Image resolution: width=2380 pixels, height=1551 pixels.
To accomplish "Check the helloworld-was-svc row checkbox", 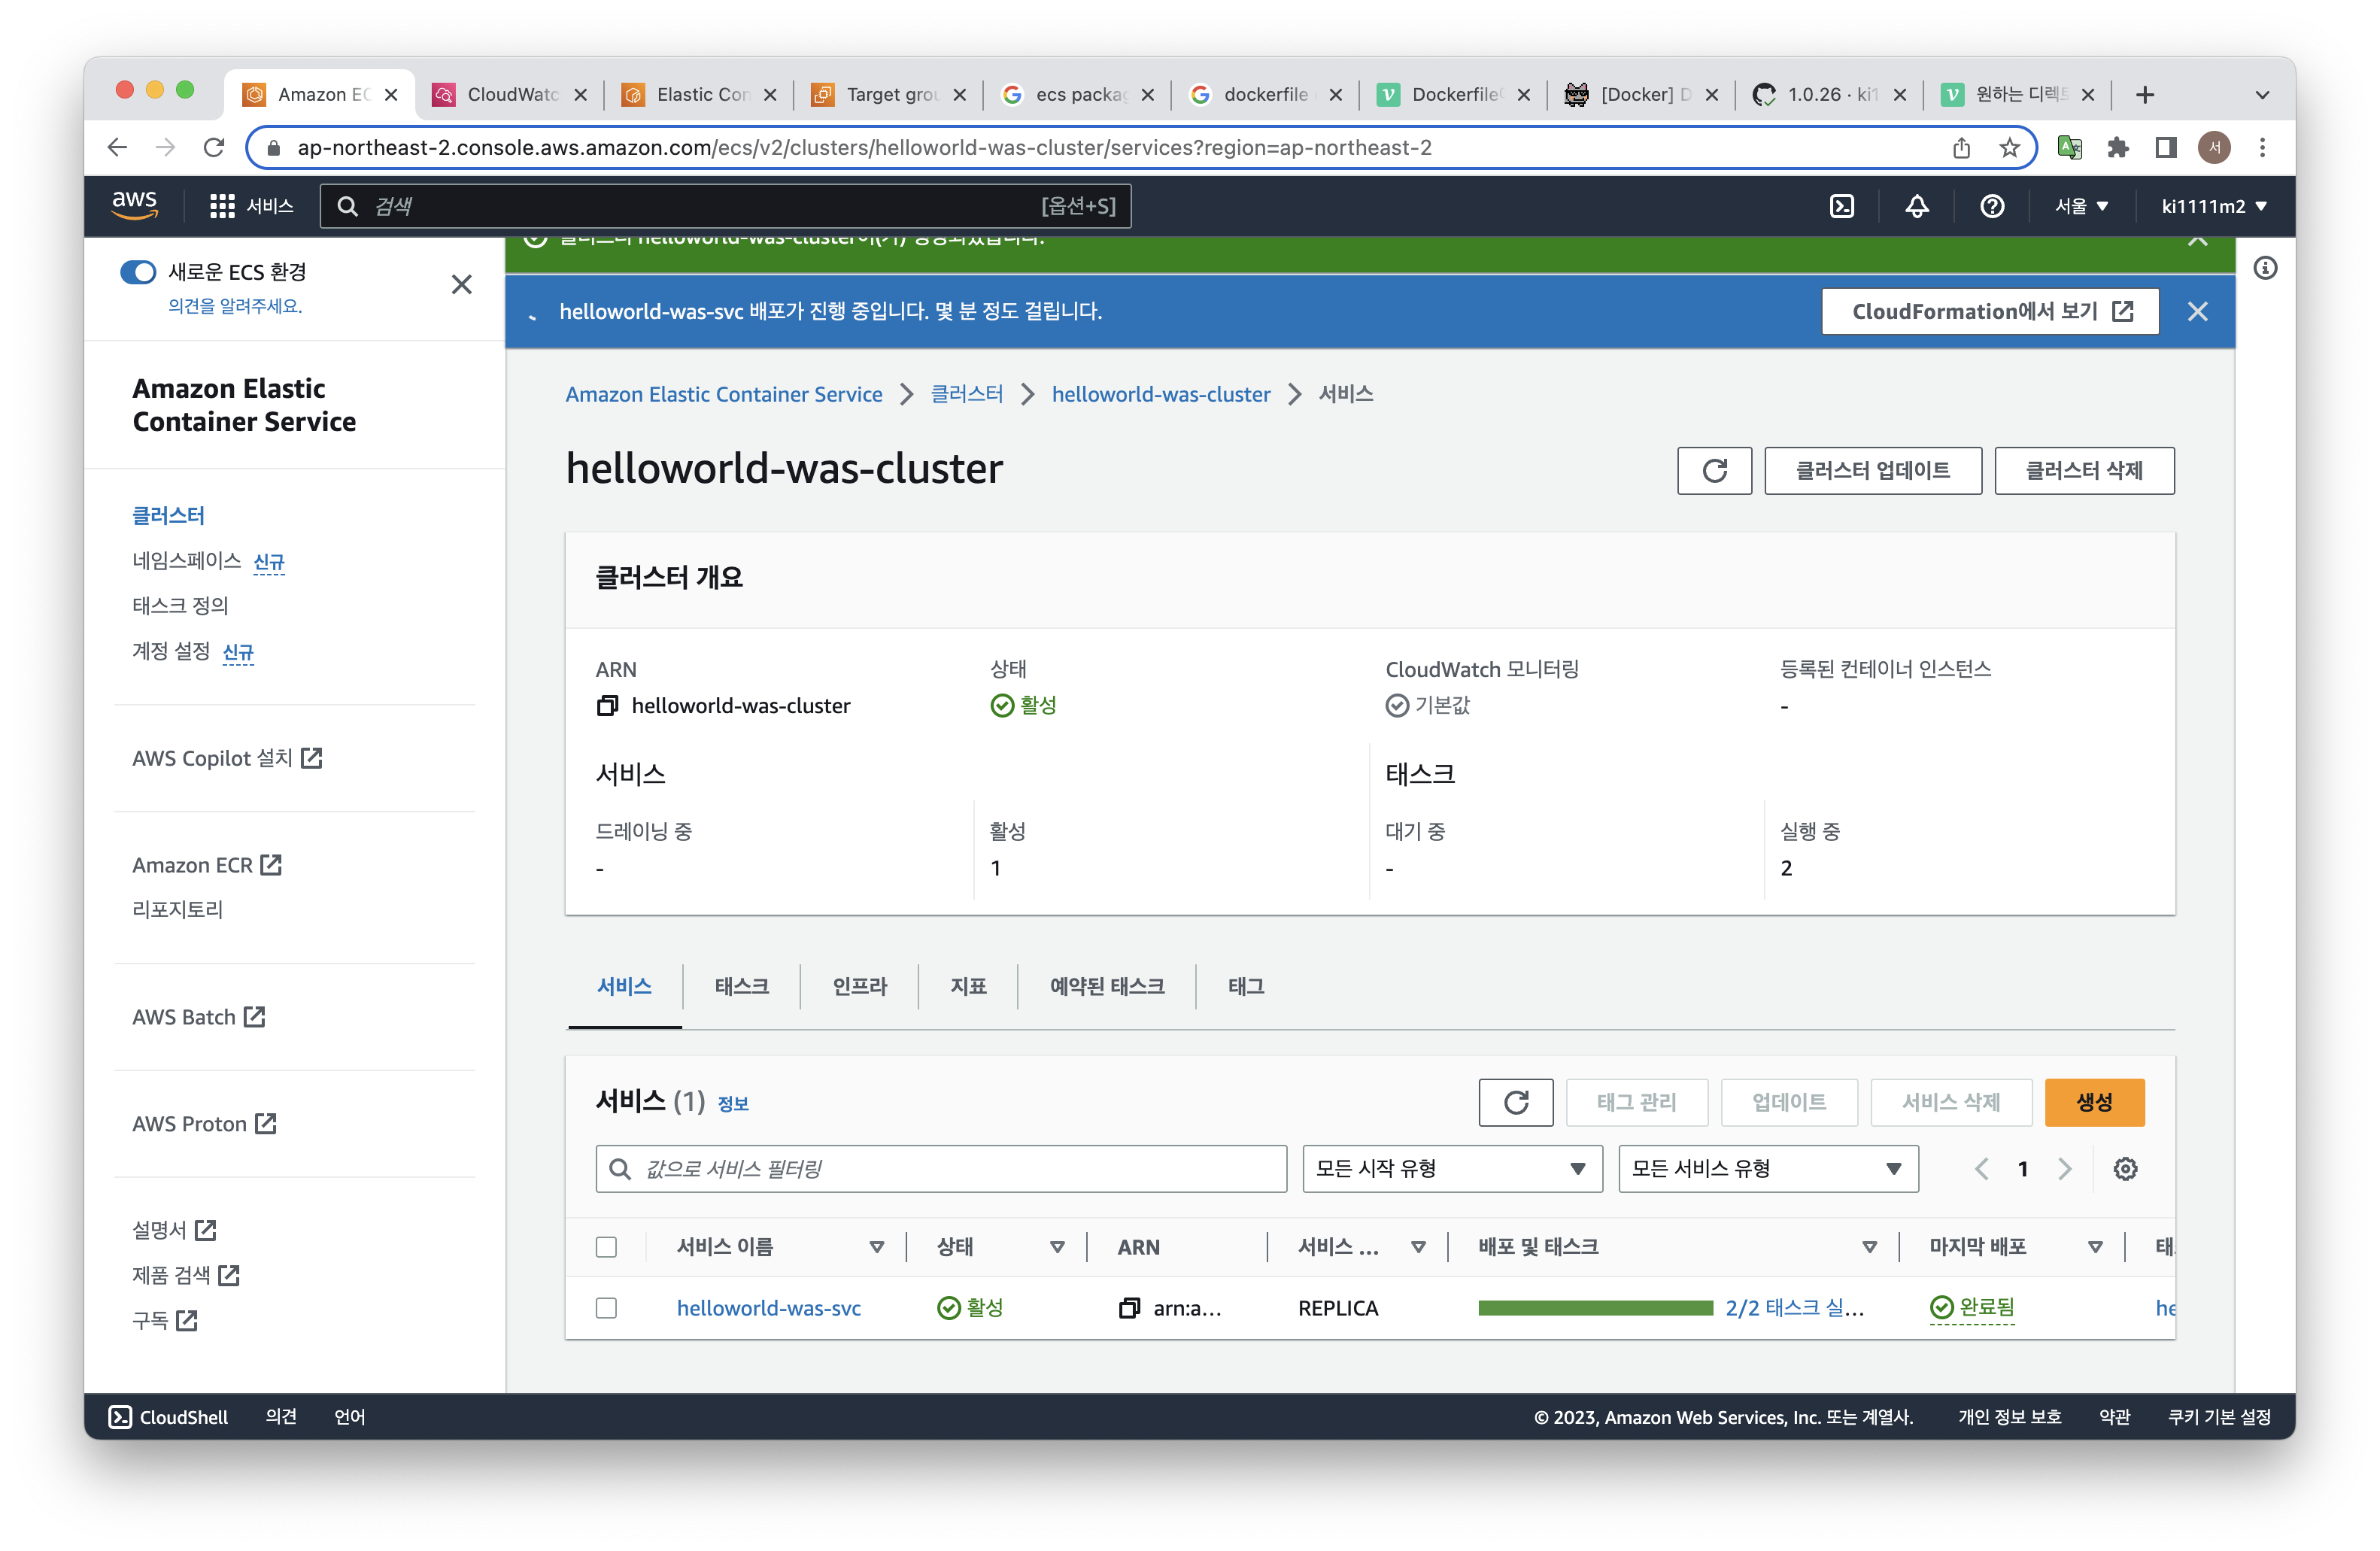I will [606, 1308].
